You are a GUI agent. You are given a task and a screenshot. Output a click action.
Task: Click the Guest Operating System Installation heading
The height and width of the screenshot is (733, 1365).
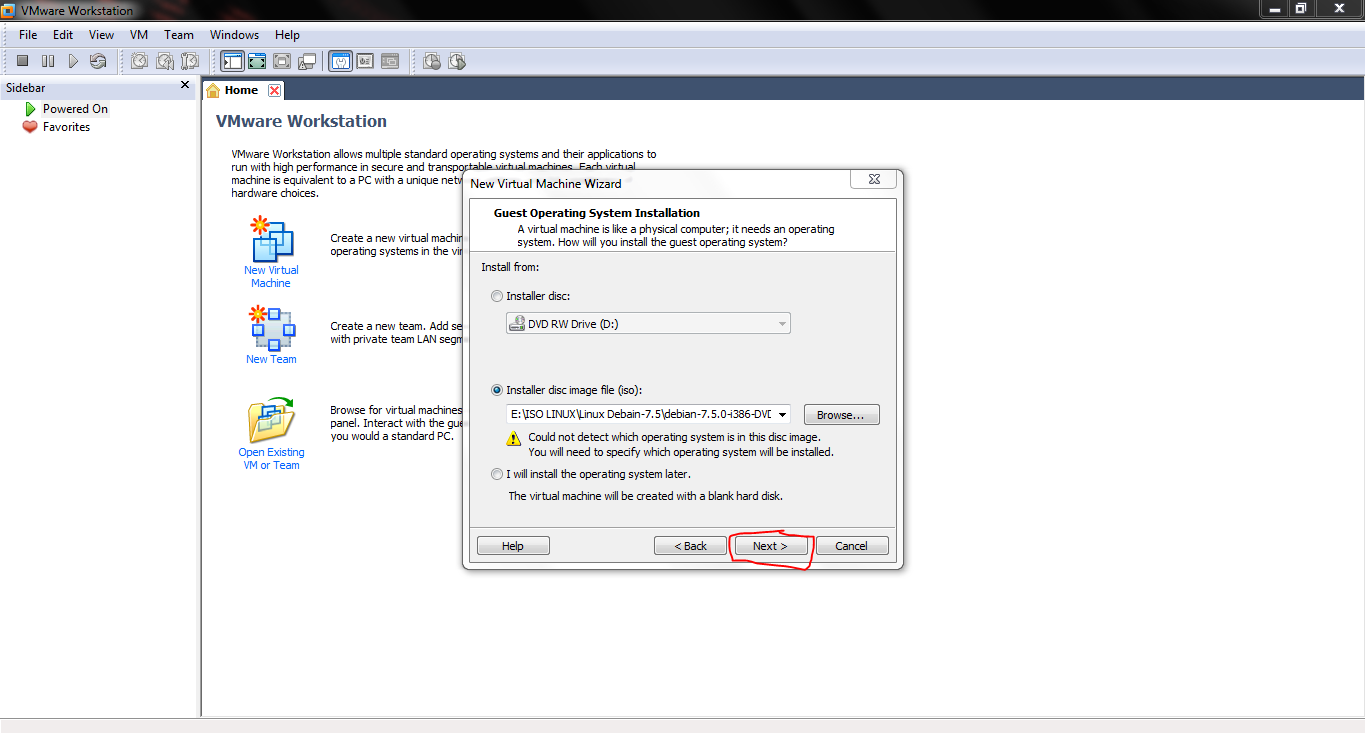[597, 213]
